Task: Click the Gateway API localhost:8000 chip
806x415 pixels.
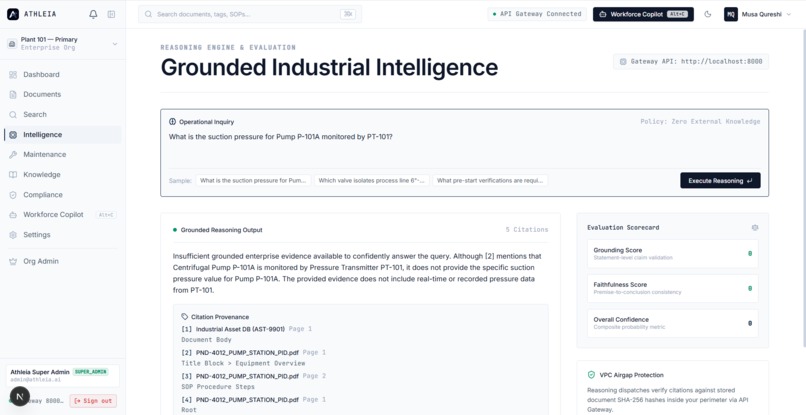Action: 691,61
